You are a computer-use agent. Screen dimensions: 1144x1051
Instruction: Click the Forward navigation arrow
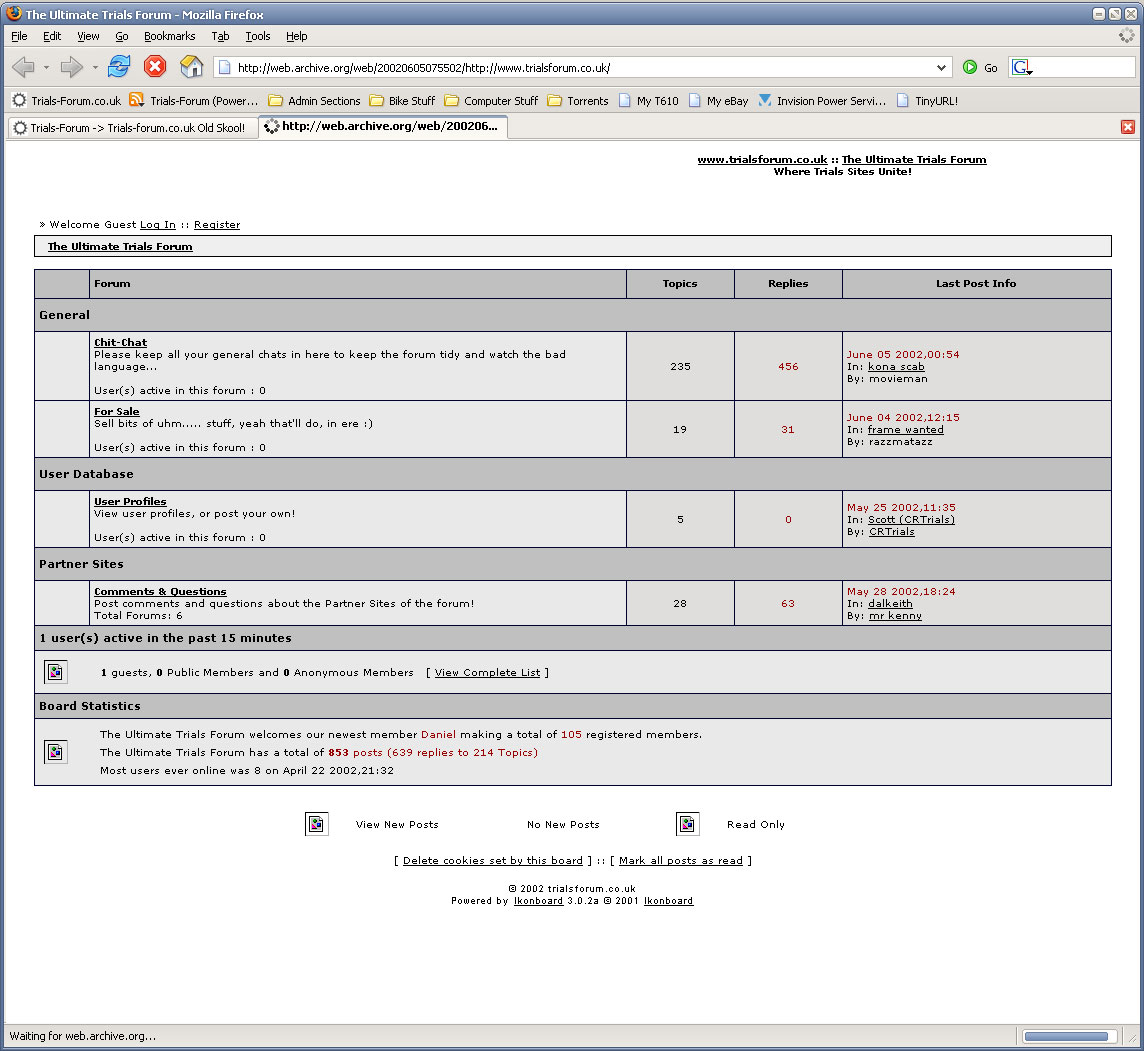pos(71,67)
